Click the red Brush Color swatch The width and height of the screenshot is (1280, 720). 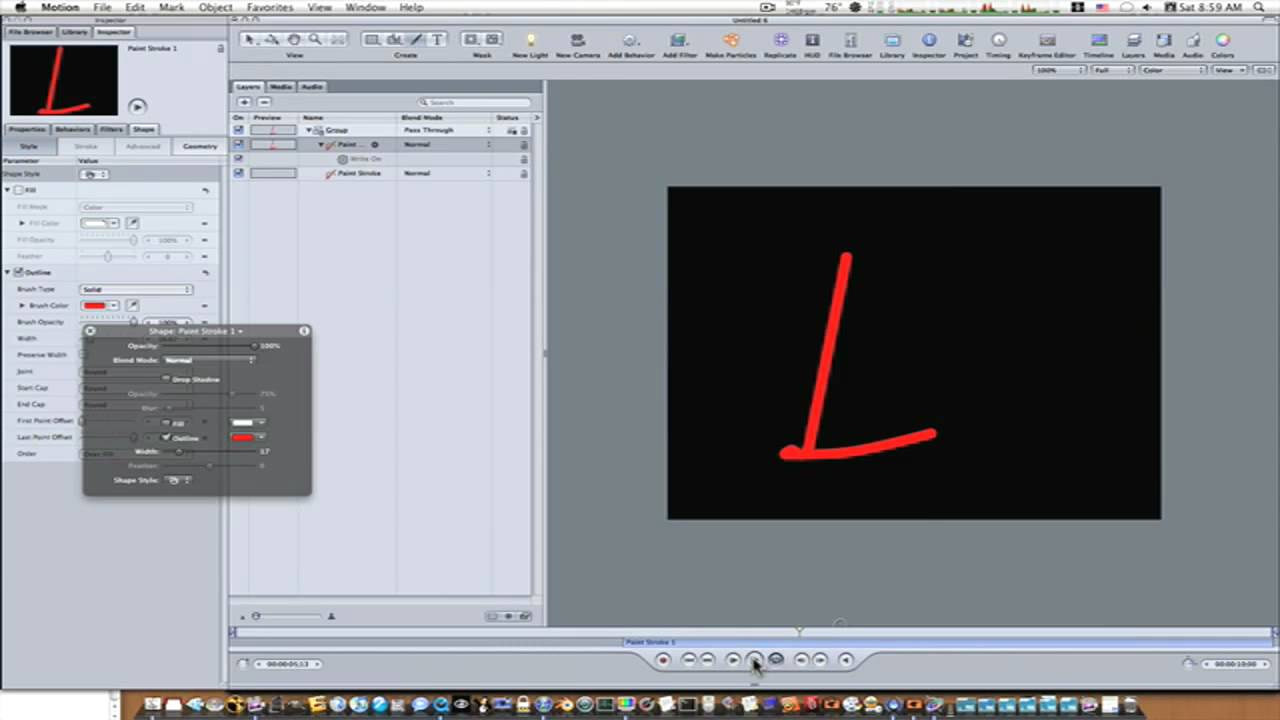click(95, 306)
